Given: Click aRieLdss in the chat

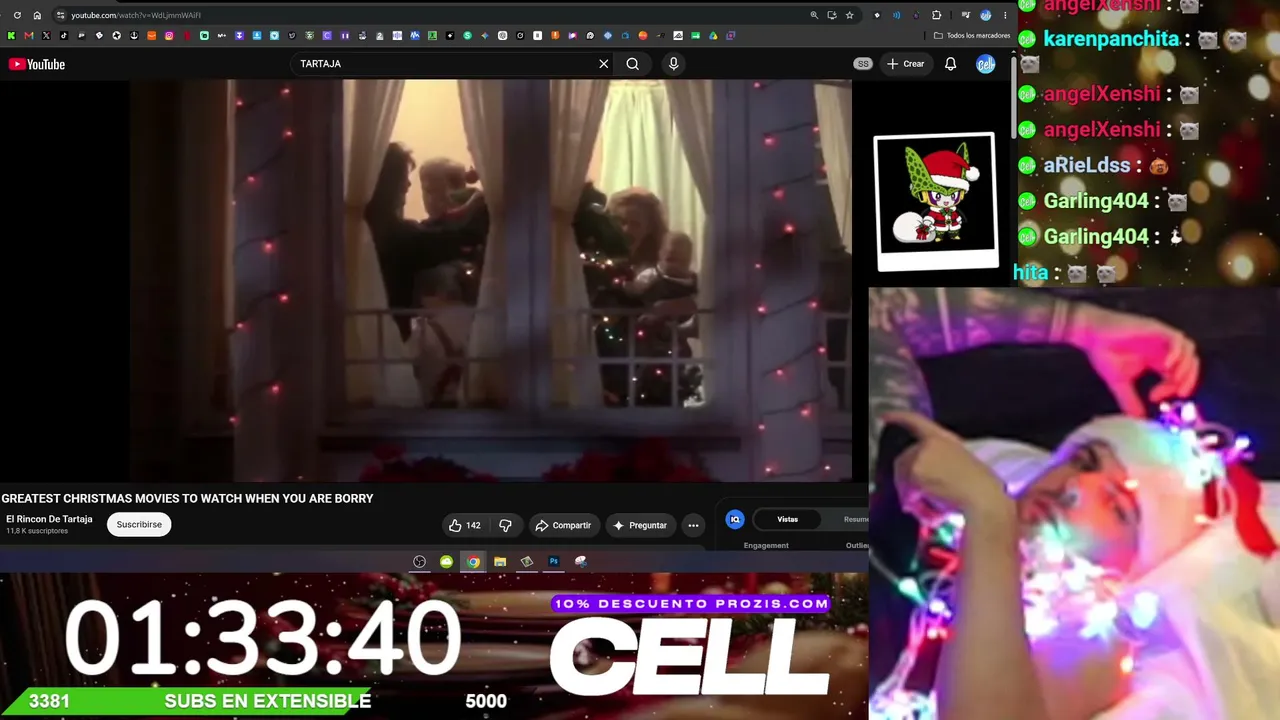Looking at the screenshot, I should click(1087, 166).
